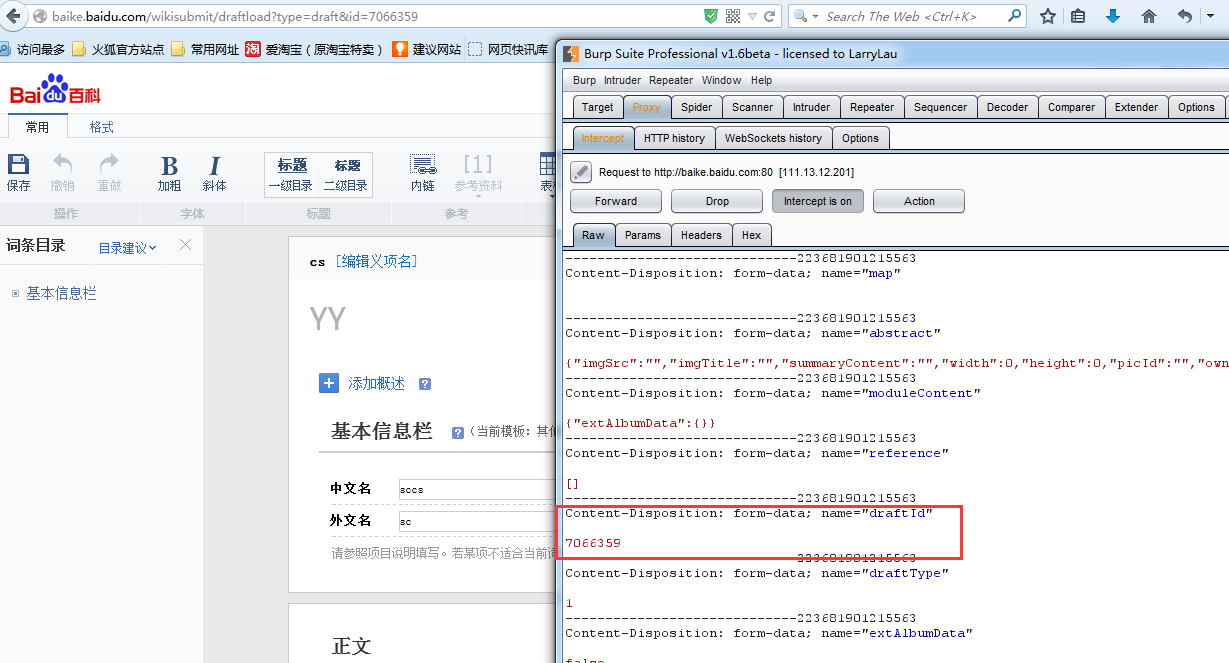Bookmark this page with the star icon

click(1047, 16)
